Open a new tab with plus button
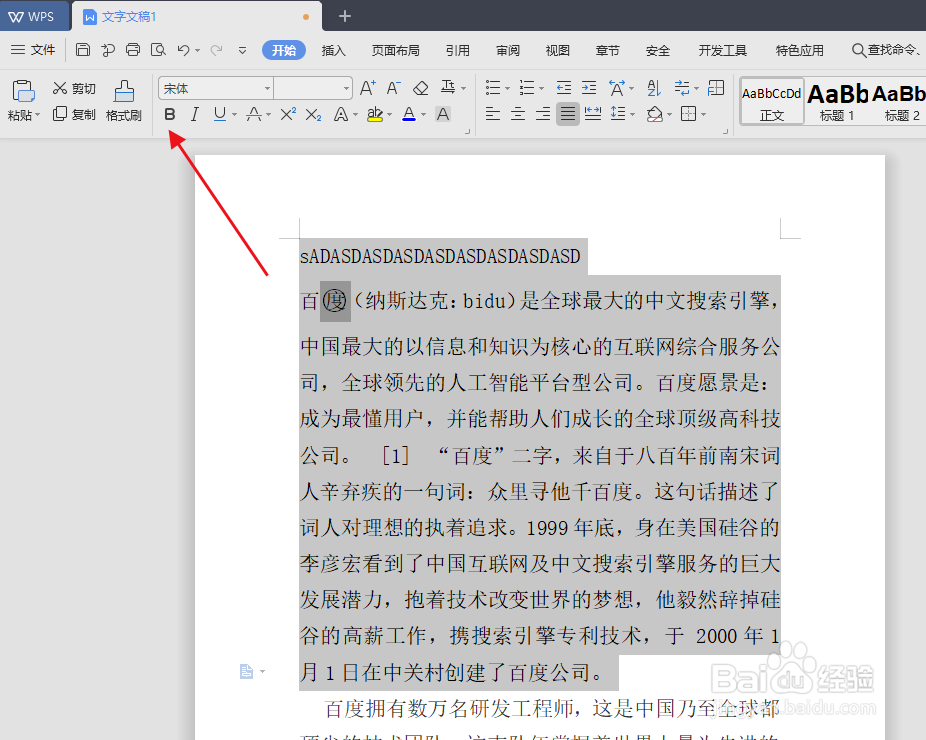926x740 pixels. 345,17
